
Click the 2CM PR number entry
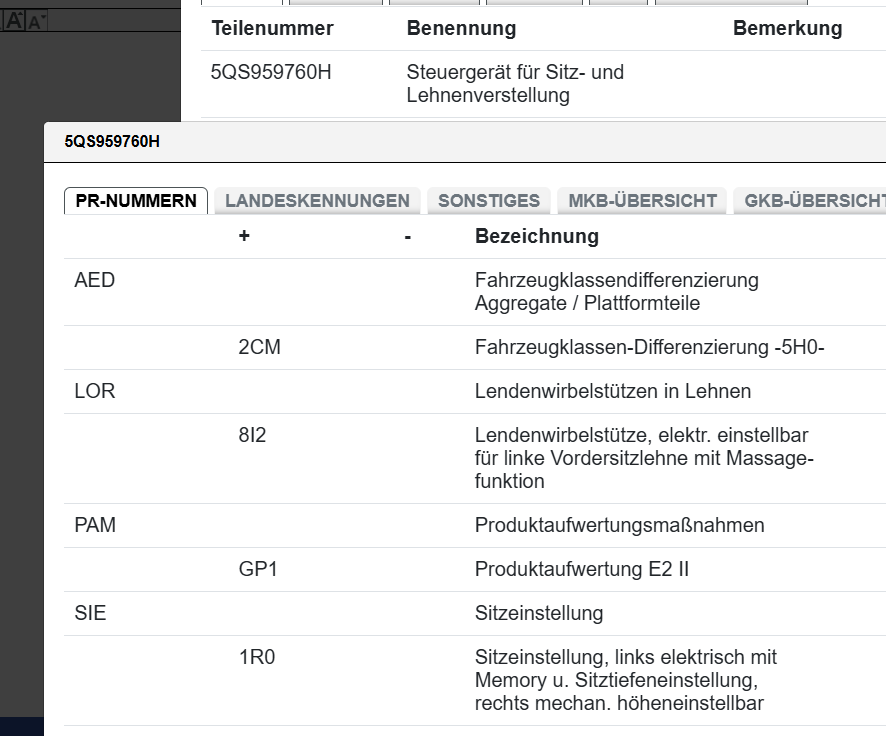tap(258, 347)
